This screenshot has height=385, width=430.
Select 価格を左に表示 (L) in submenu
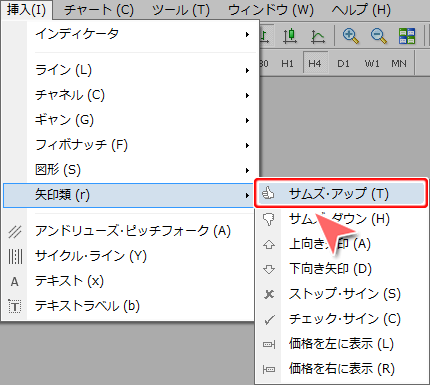pos(341,344)
